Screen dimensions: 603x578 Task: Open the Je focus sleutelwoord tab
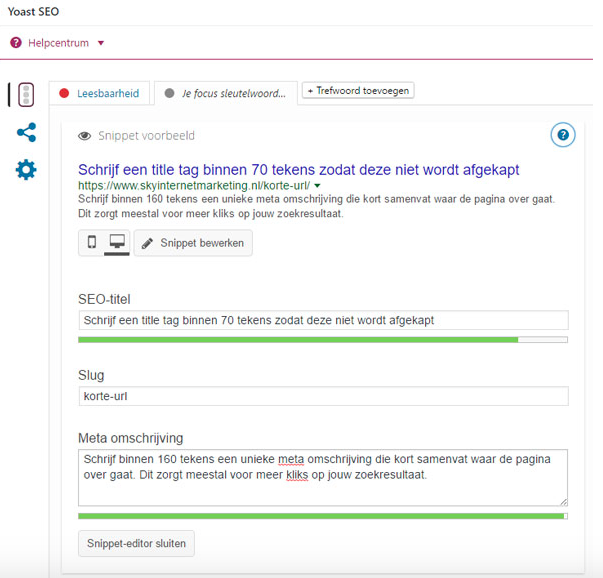[226, 93]
